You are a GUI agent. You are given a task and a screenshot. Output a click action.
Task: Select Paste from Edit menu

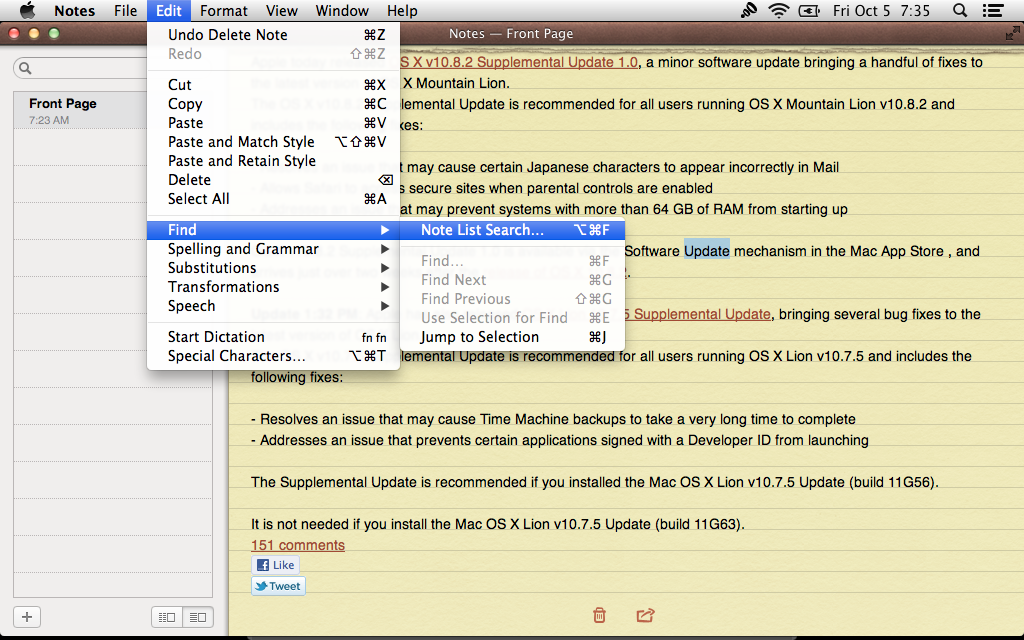pos(273,123)
